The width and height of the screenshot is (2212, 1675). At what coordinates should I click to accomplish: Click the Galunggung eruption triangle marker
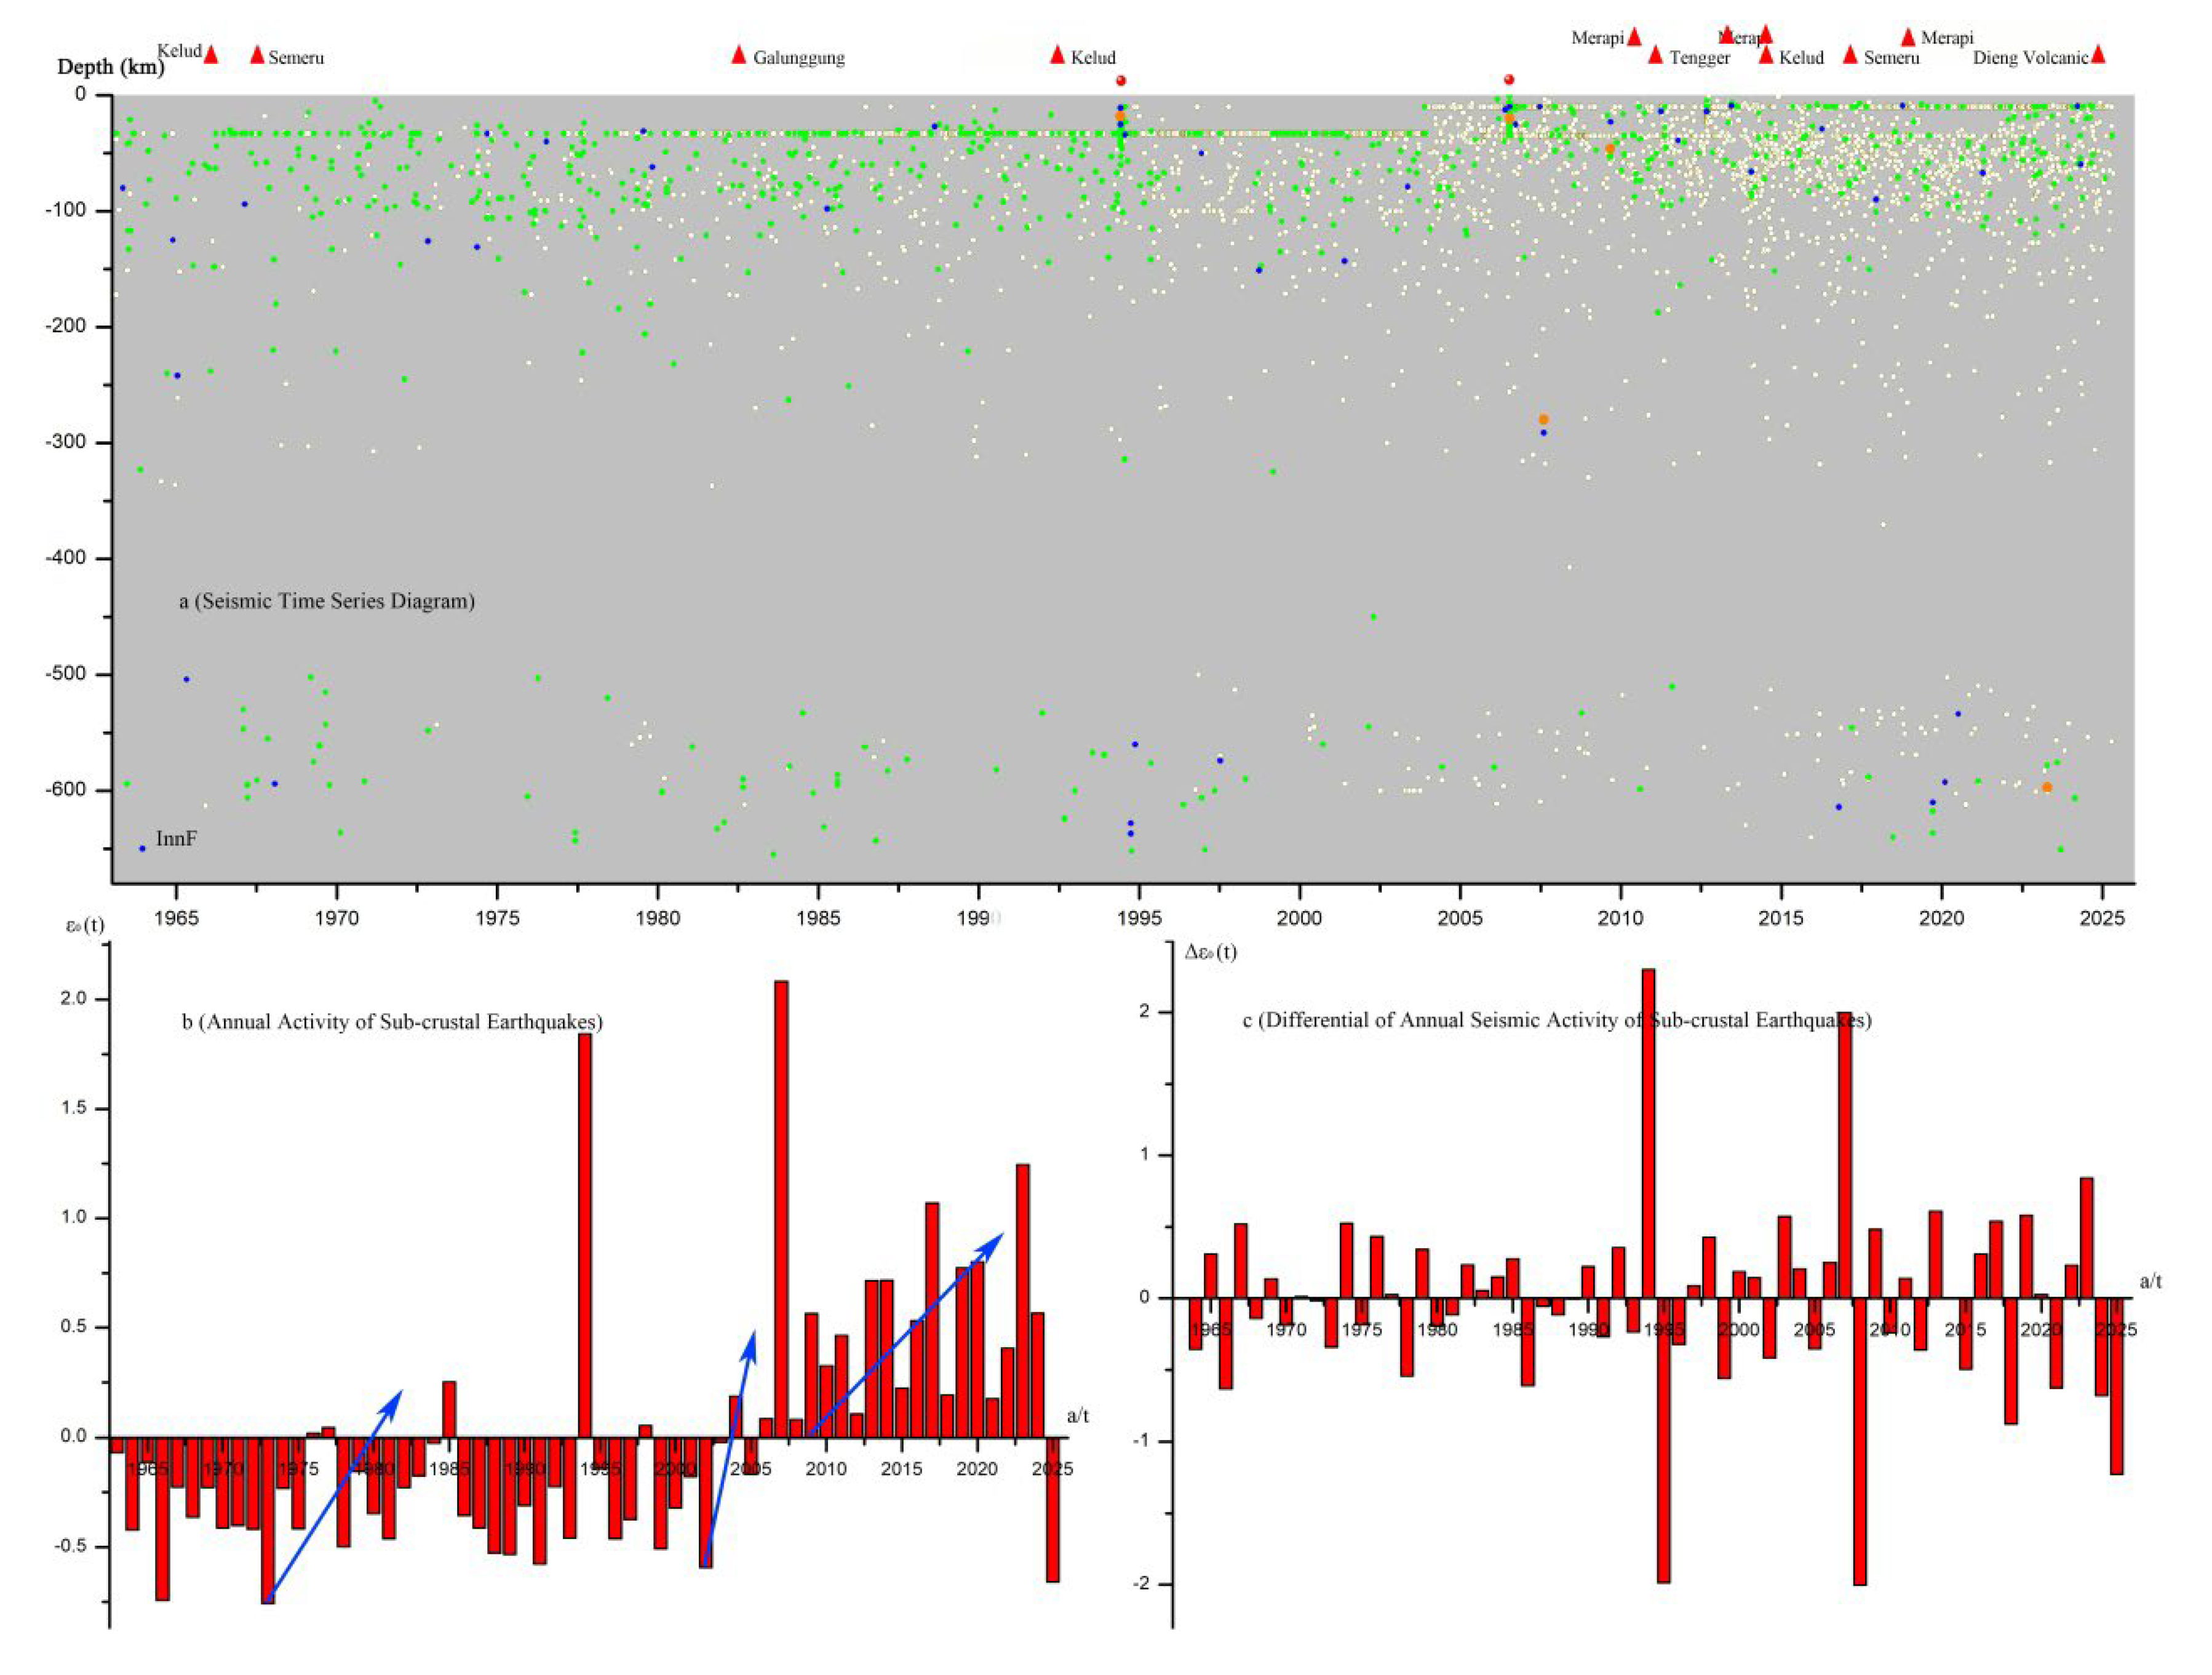click(738, 56)
